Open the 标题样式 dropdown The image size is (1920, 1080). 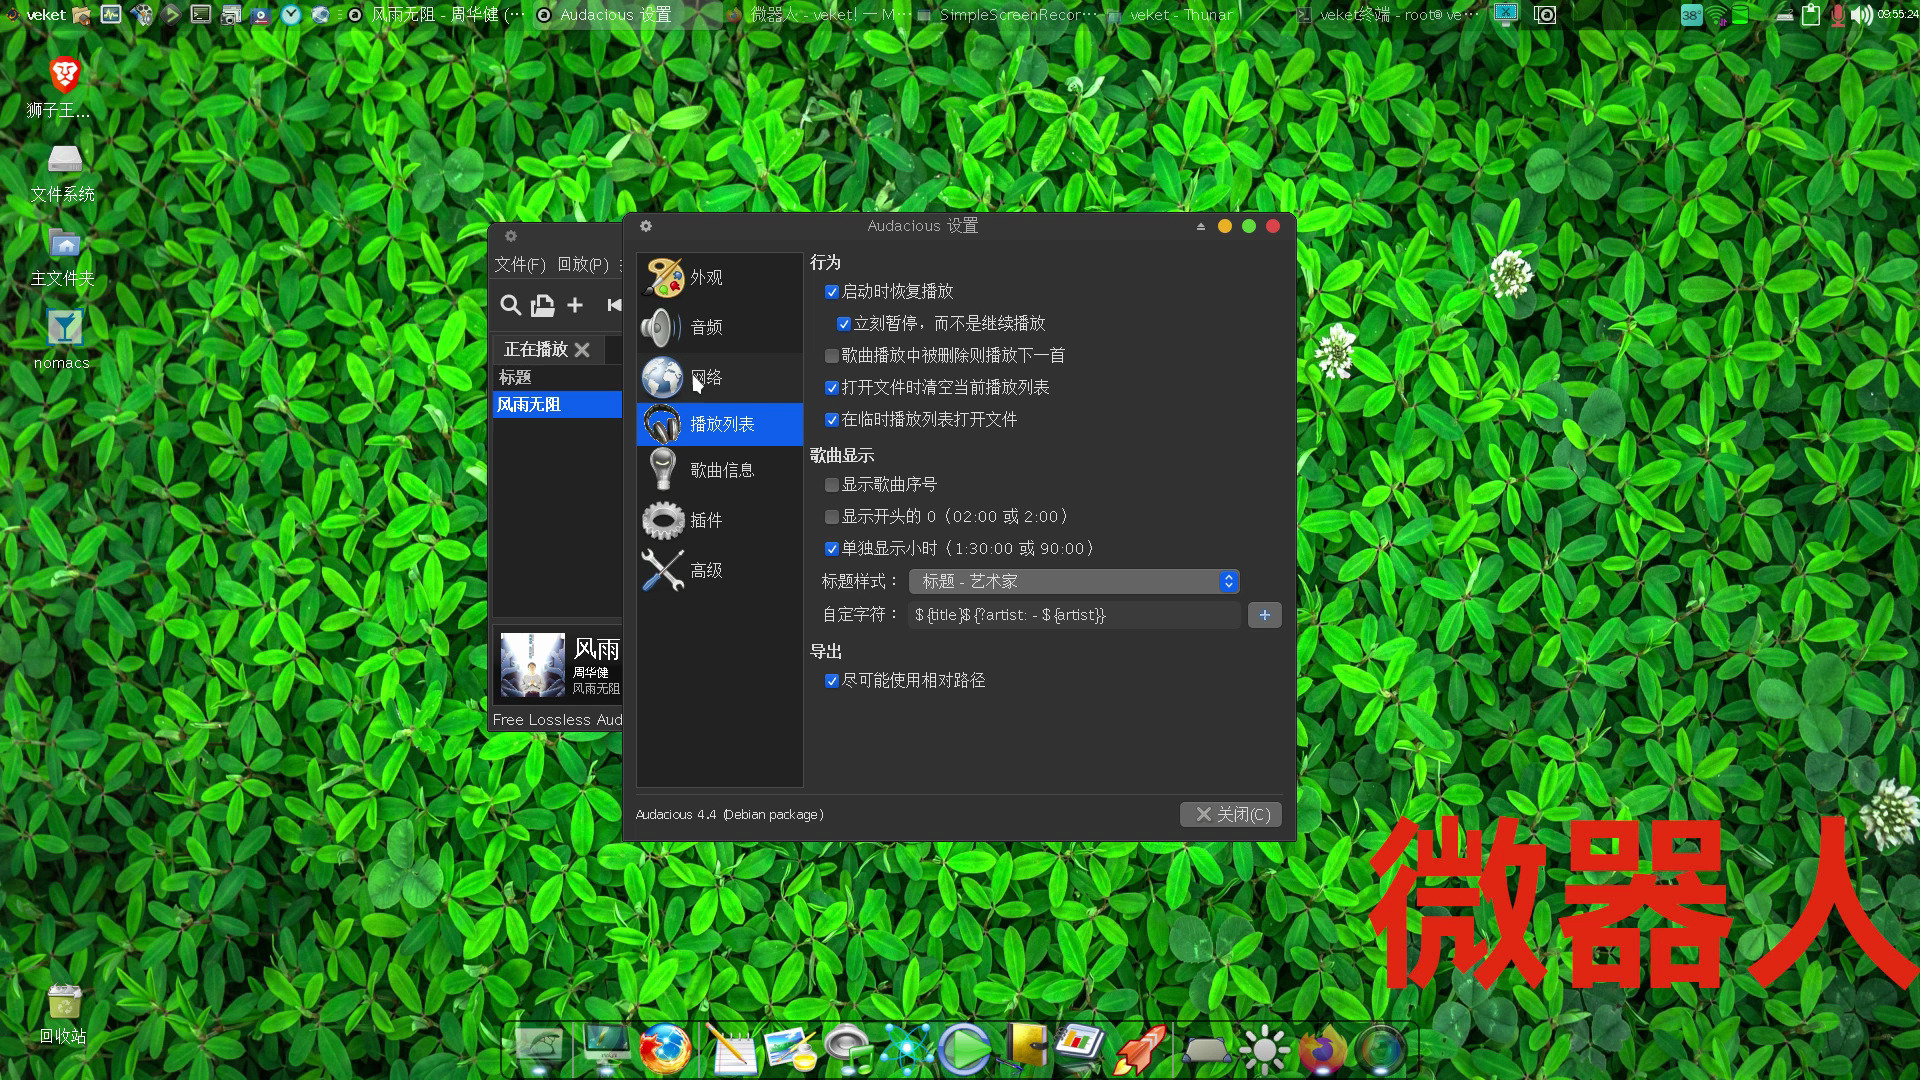[1074, 581]
